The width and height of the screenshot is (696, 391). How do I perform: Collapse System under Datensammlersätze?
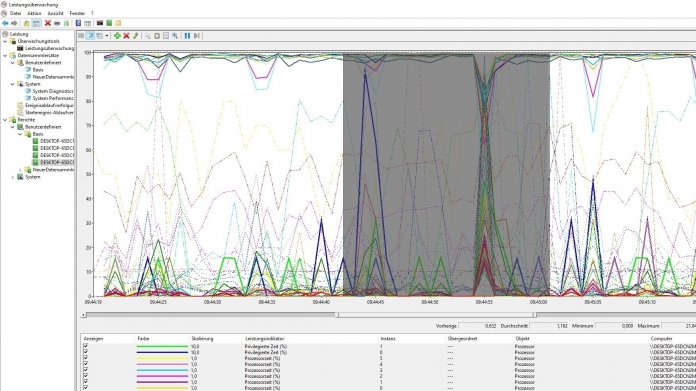[x=12, y=84]
